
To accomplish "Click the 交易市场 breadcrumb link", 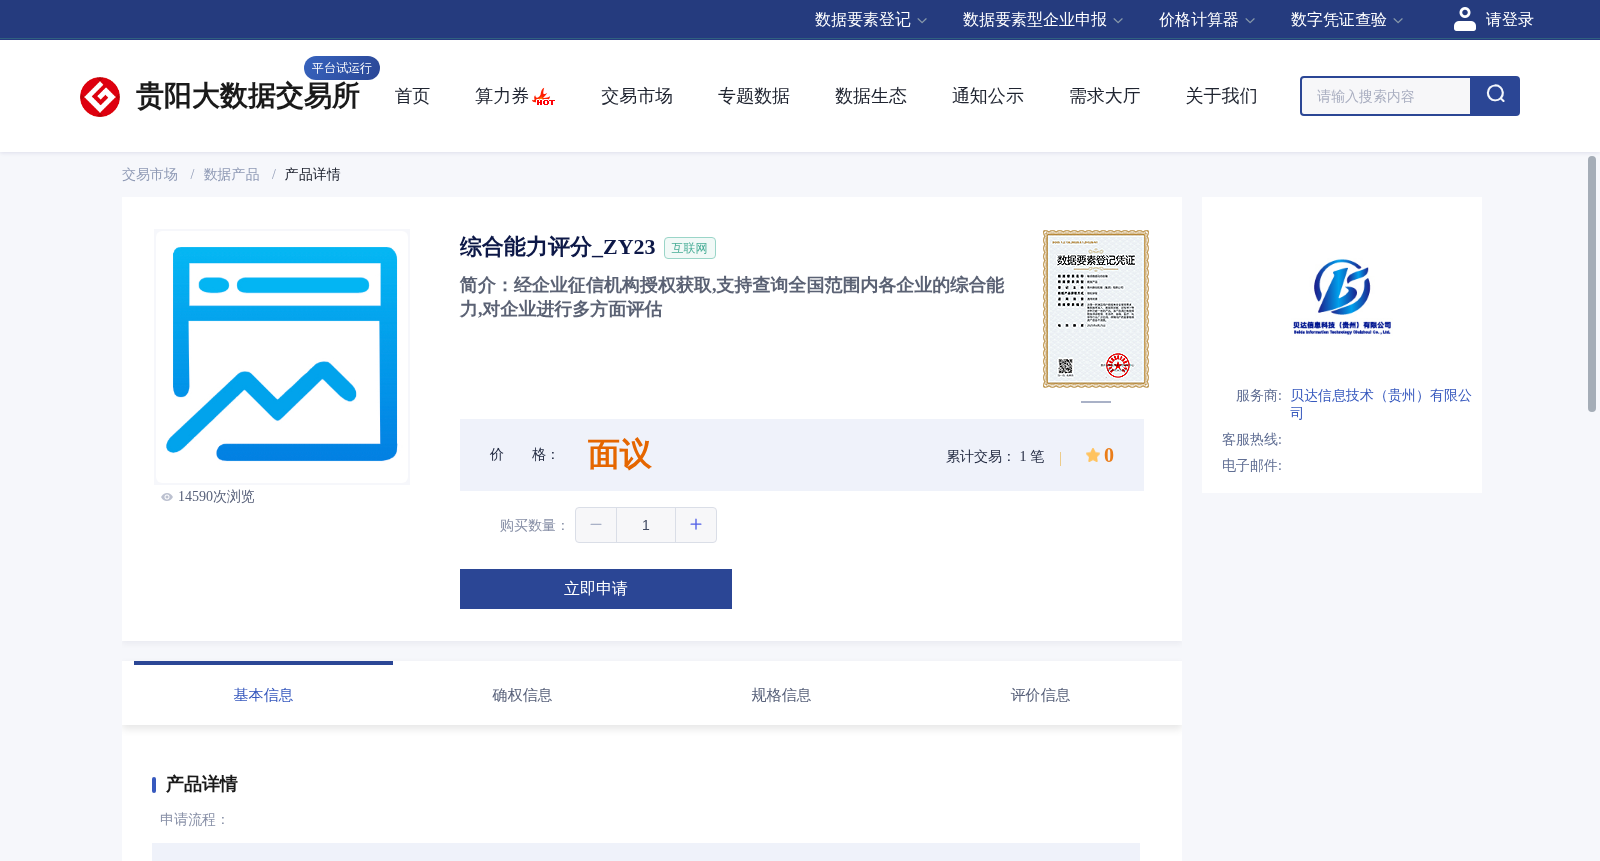I will (x=150, y=175).
